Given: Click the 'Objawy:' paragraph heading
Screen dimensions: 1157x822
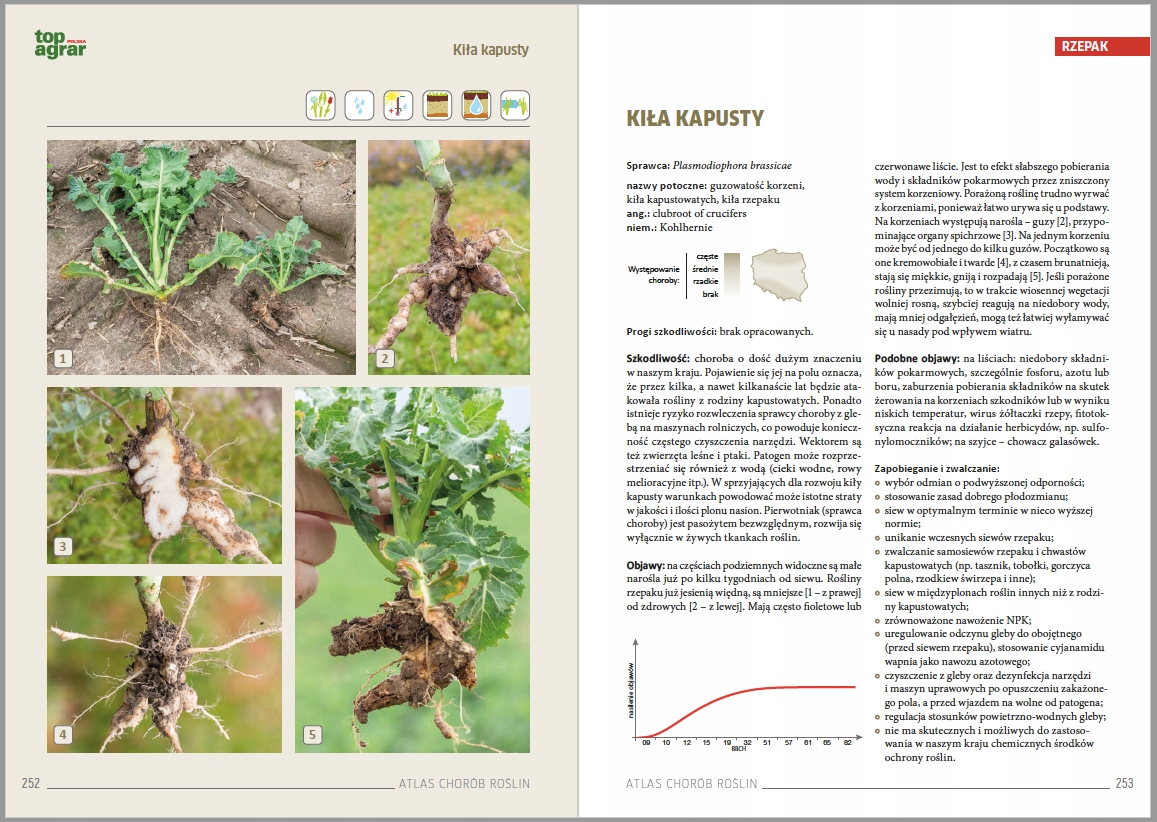Looking at the screenshot, I should pyautogui.click(x=646, y=565).
